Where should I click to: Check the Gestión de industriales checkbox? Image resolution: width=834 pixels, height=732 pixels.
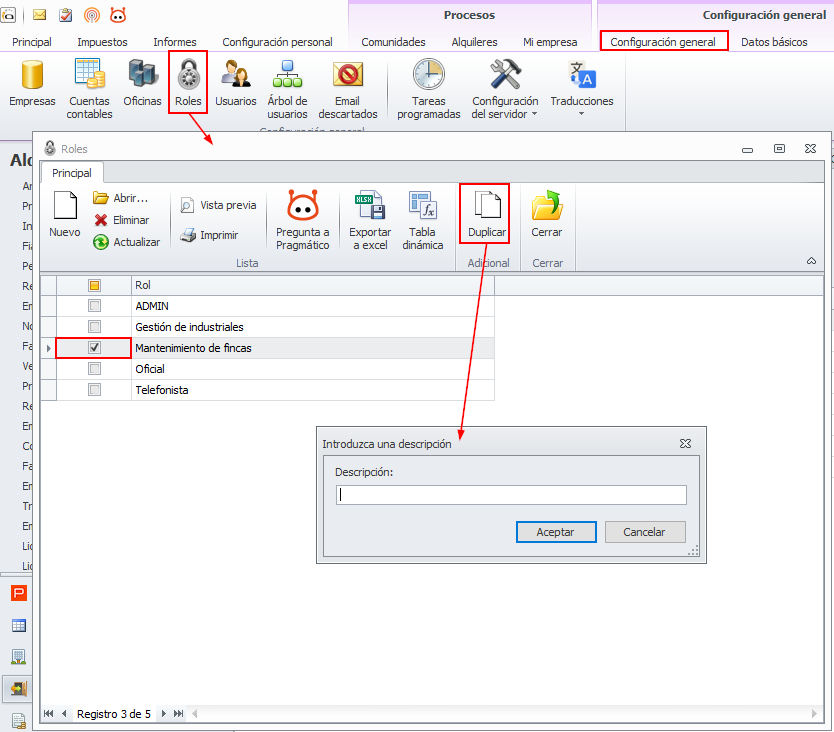pyautogui.click(x=94, y=327)
